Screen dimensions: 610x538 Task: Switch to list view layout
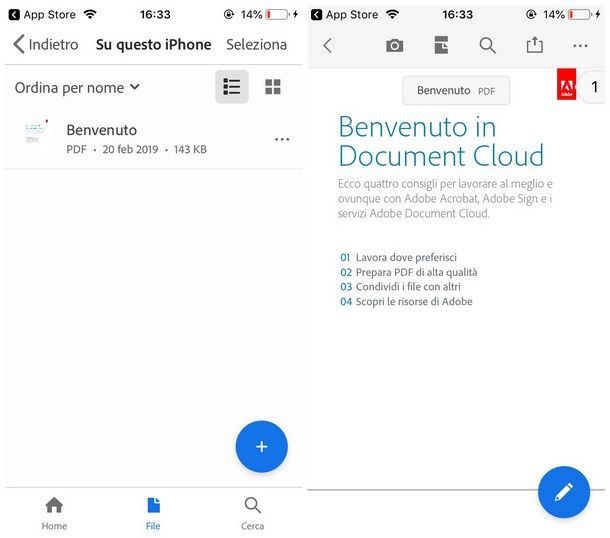tap(232, 87)
